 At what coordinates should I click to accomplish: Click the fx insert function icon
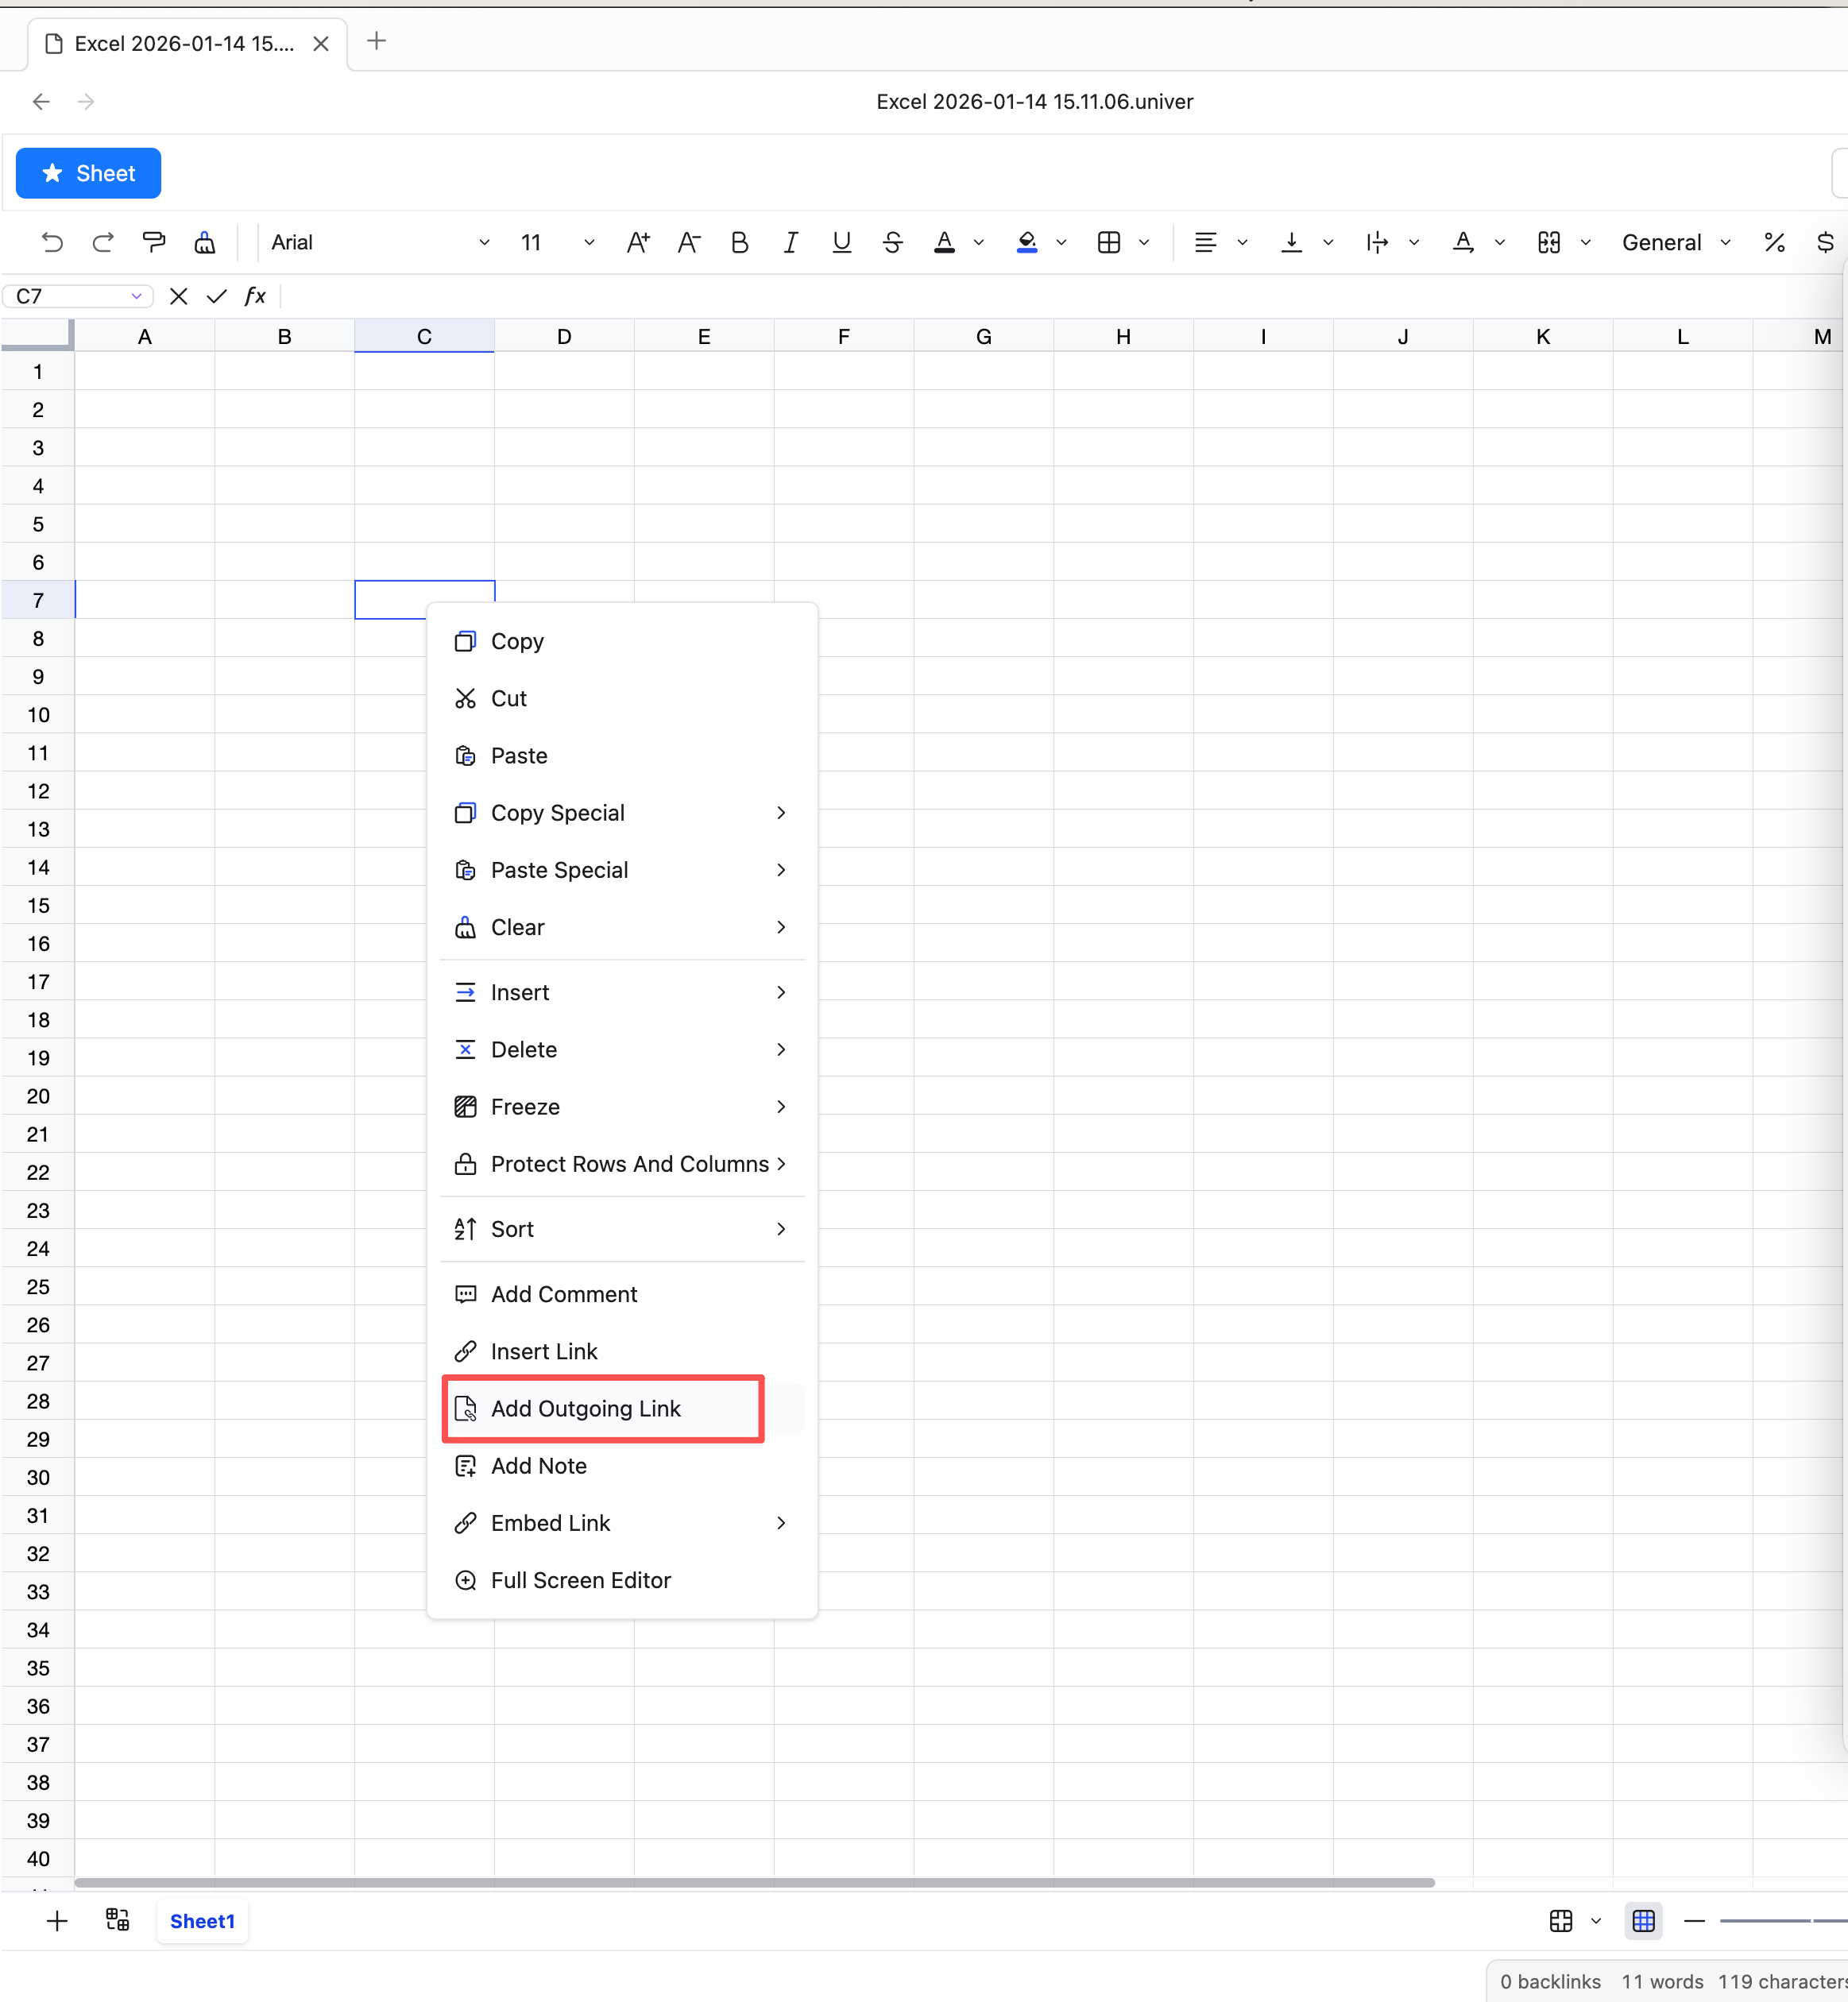tap(255, 296)
